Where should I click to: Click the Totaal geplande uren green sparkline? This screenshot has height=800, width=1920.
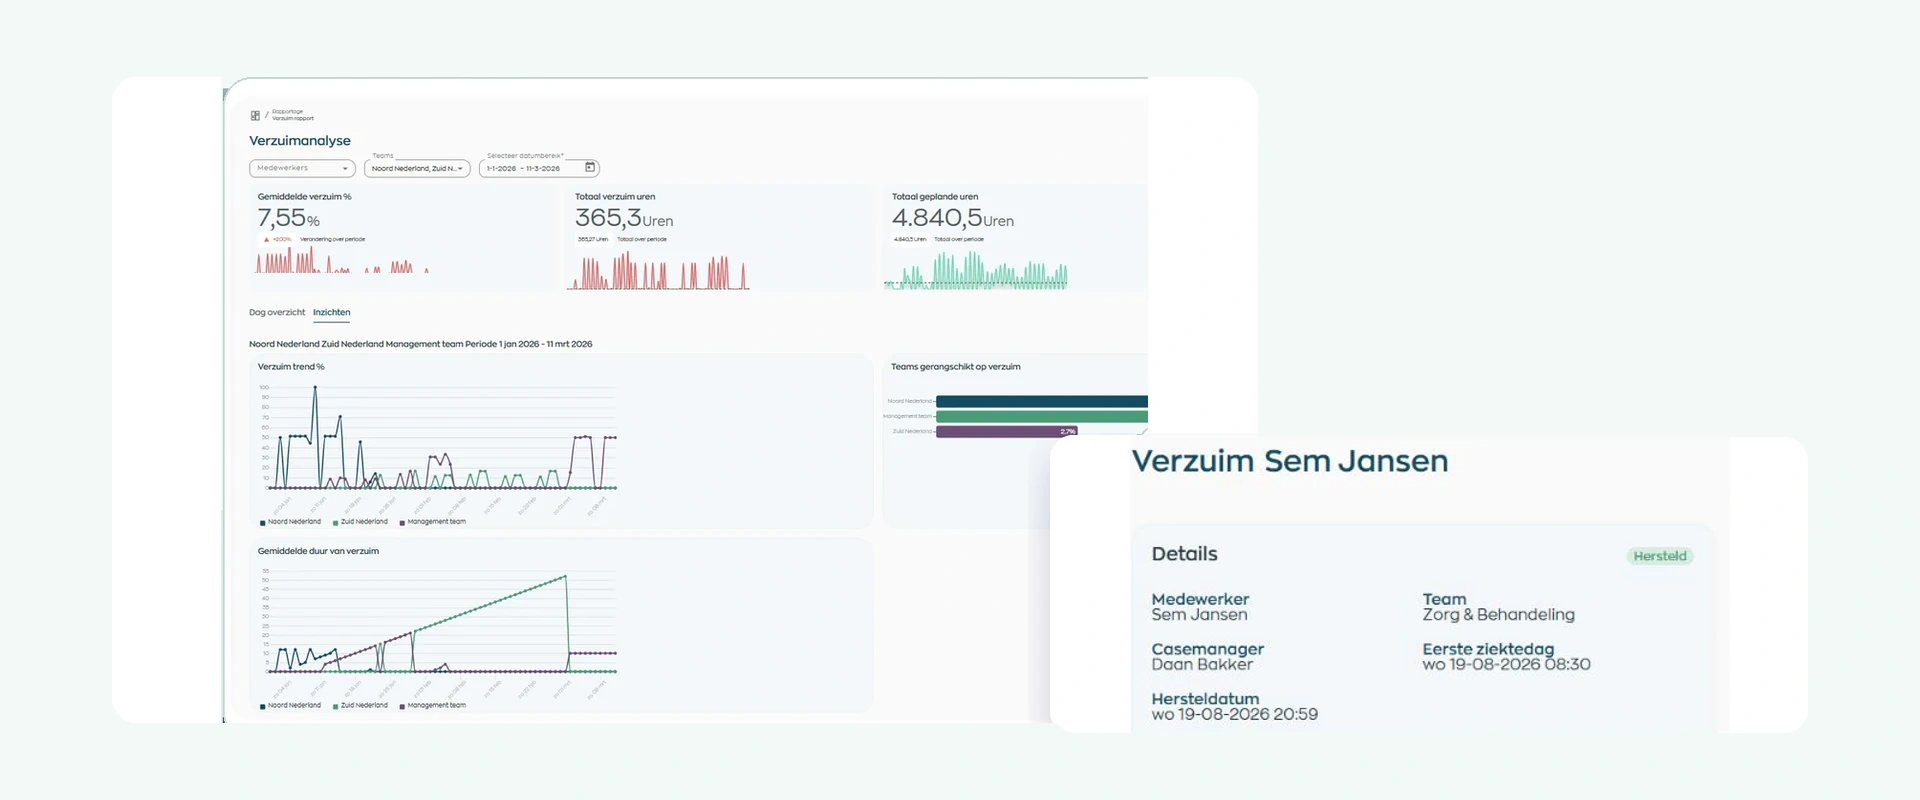coord(976,270)
